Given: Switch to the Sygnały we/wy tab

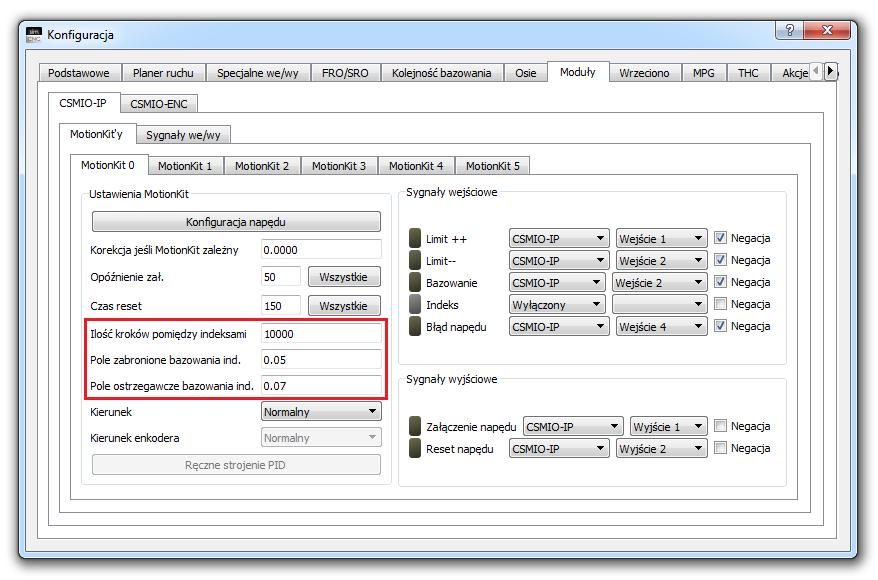Looking at the screenshot, I should [x=184, y=135].
